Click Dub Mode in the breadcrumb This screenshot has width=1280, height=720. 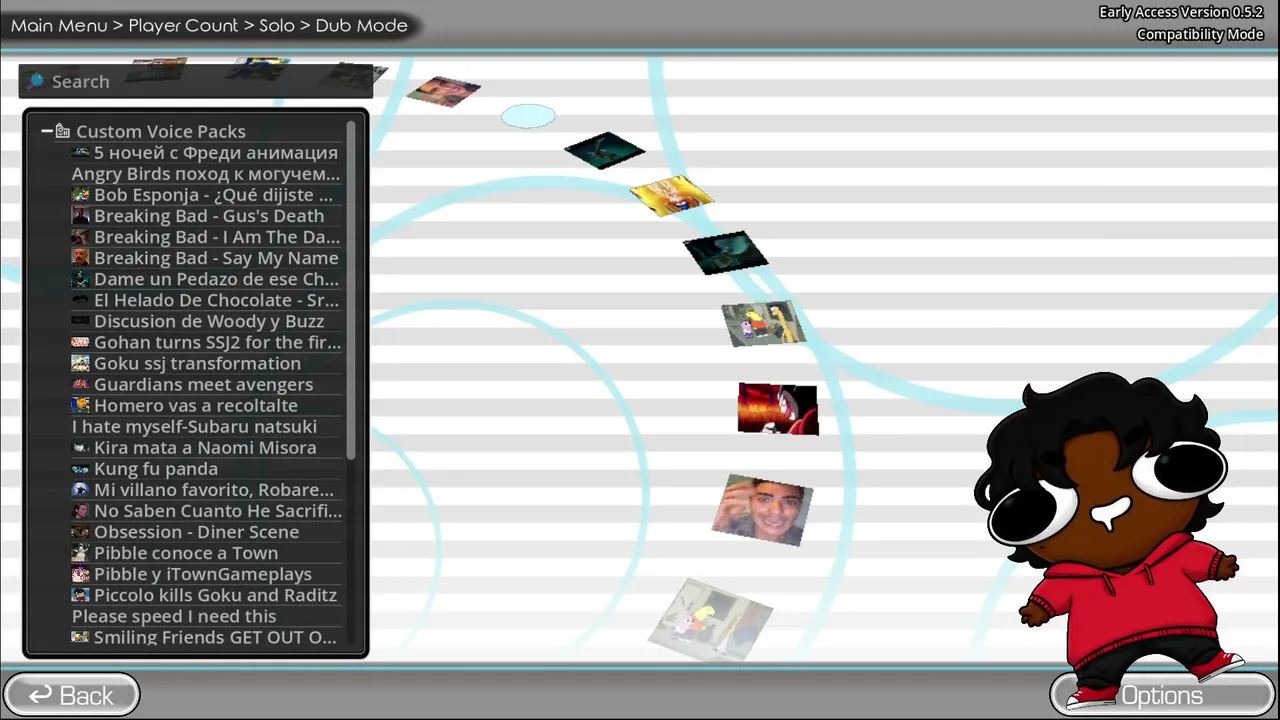click(x=361, y=25)
